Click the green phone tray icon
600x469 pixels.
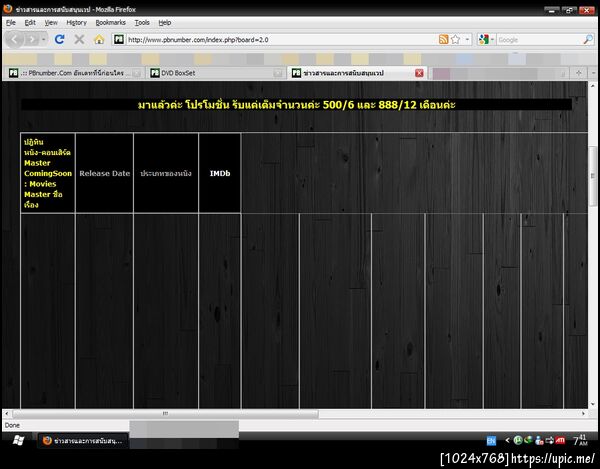coord(528,440)
